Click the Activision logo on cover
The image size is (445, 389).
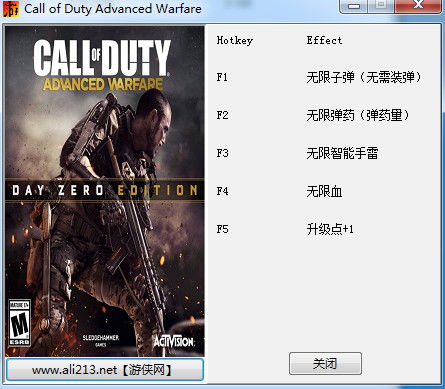(x=174, y=341)
